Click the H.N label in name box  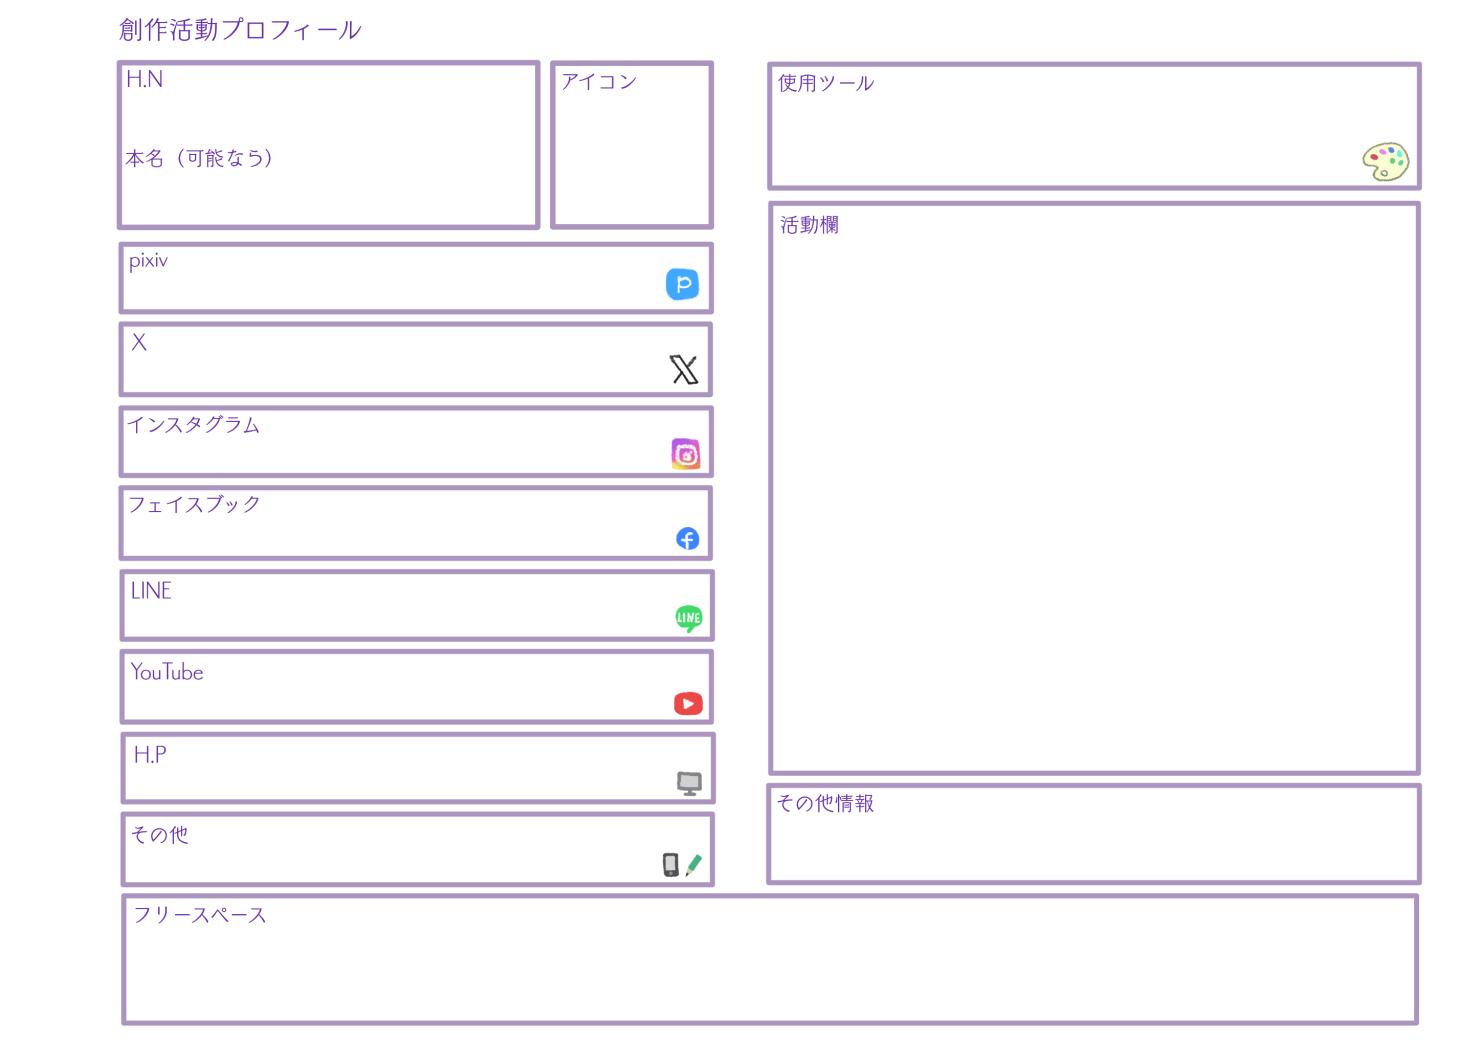click(x=144, y=80)
